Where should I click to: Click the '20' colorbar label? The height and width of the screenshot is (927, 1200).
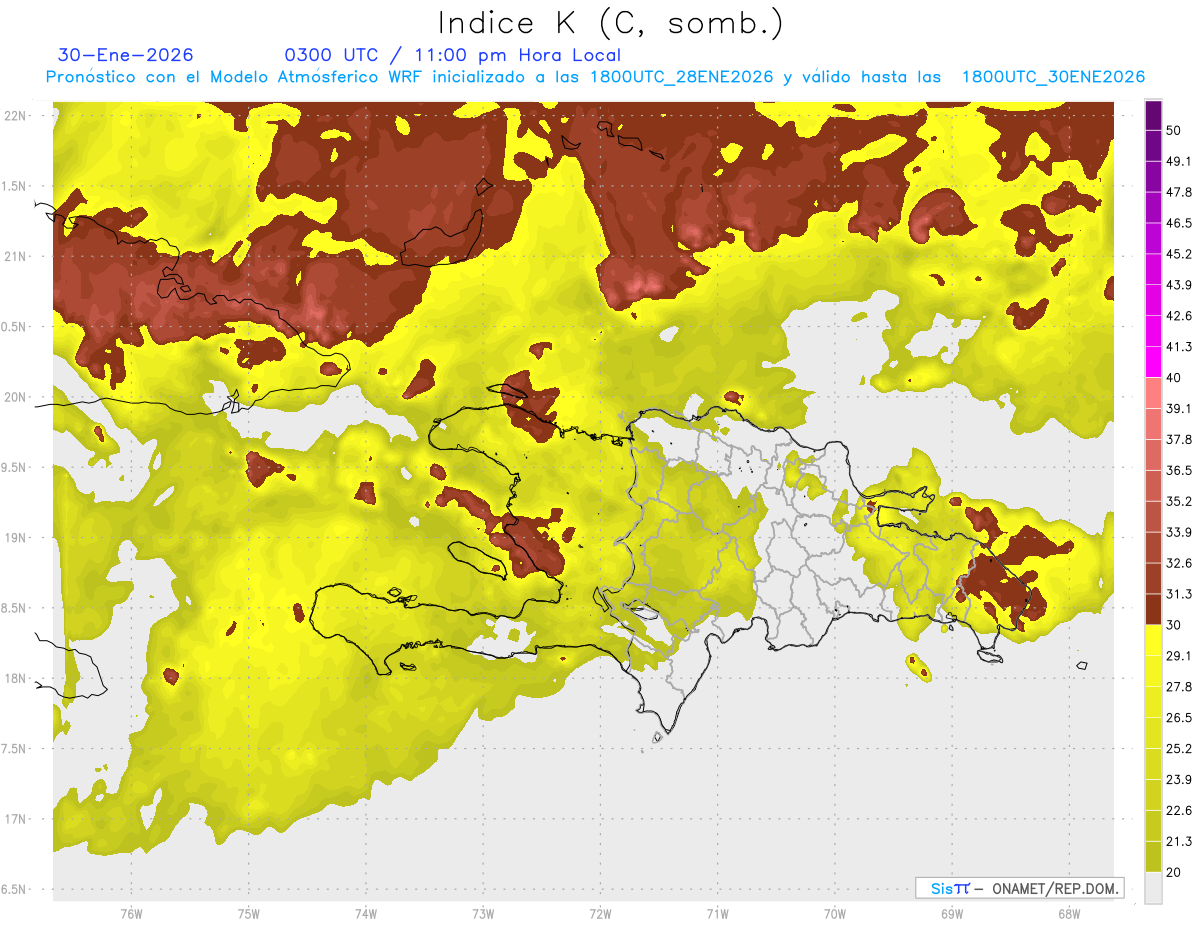[1174, 872]
